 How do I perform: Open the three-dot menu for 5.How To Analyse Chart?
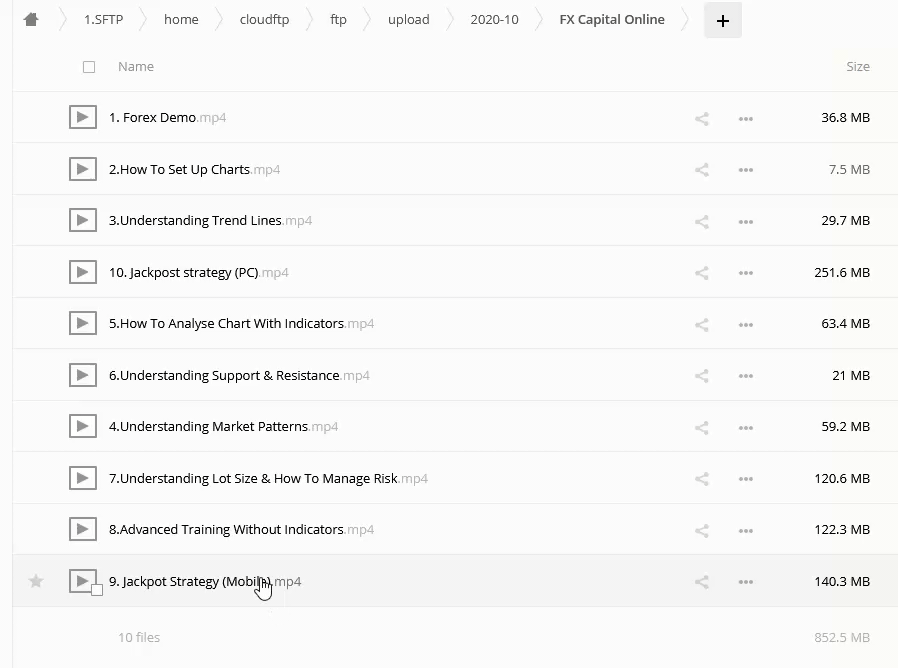pyautogui.click(x=745, y=324)
